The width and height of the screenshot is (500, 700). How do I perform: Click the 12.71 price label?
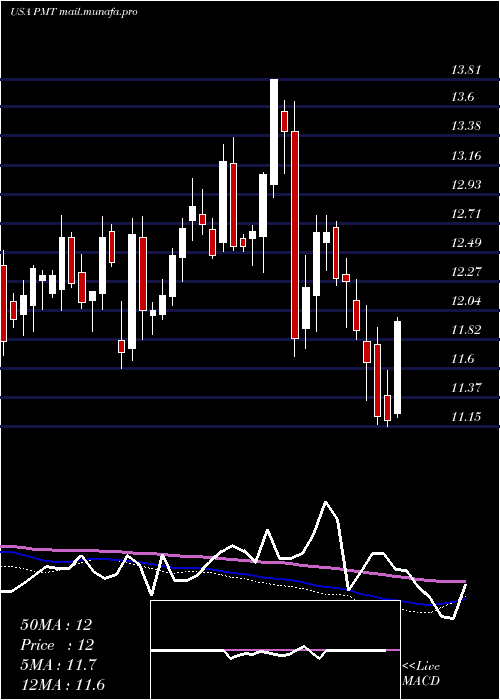[466, 214]
